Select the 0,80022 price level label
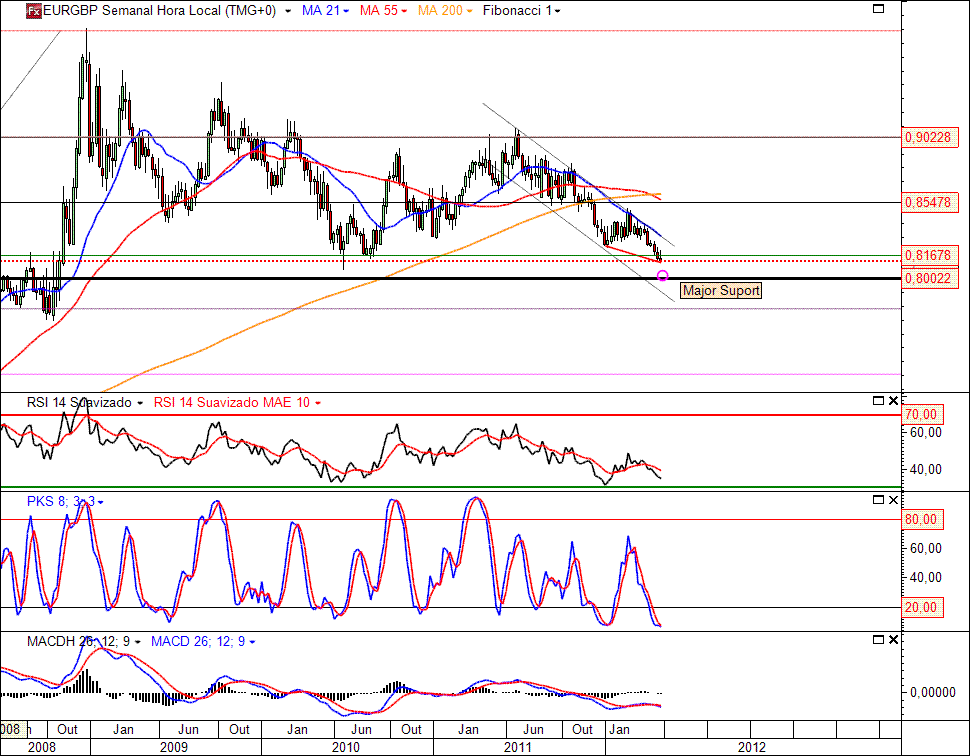This screenshot has height=756, width=970. [x=930, y=278]
